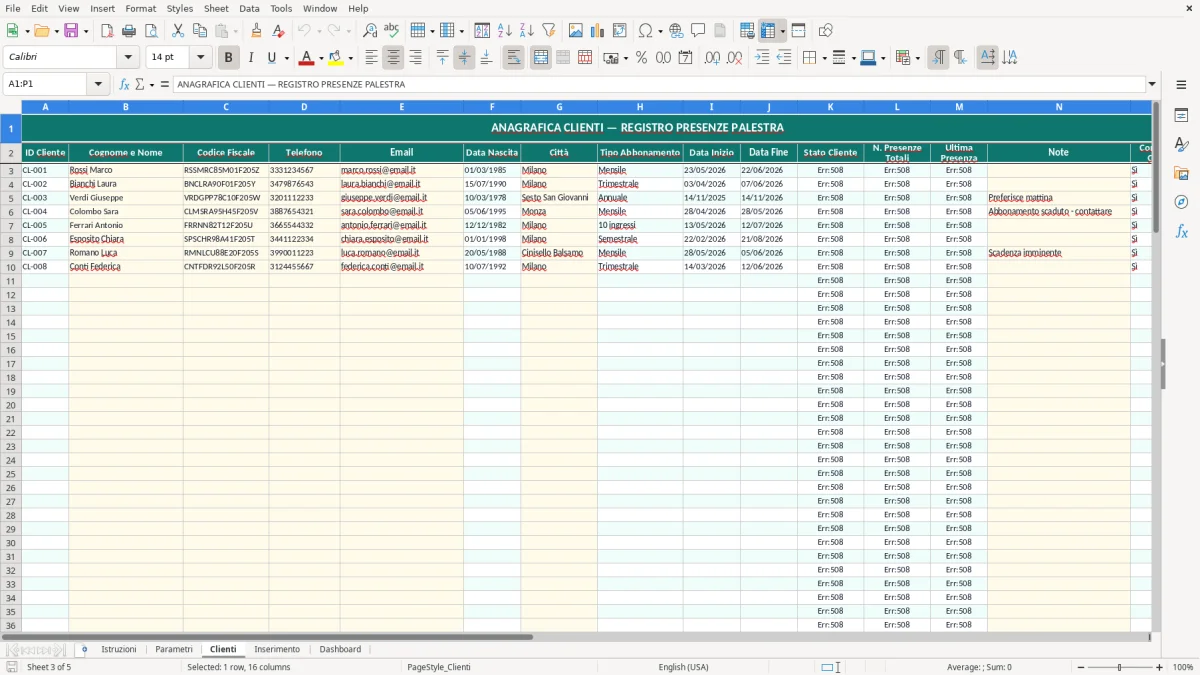Open Print Preview from the toolbar
The height and width of the screenshot is (675, 1200).
(151, 31)
